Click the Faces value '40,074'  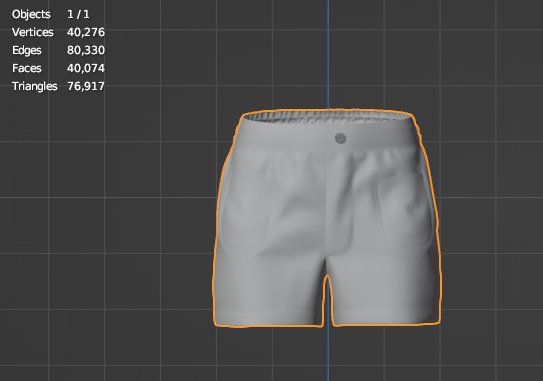[x=86, y=68]
